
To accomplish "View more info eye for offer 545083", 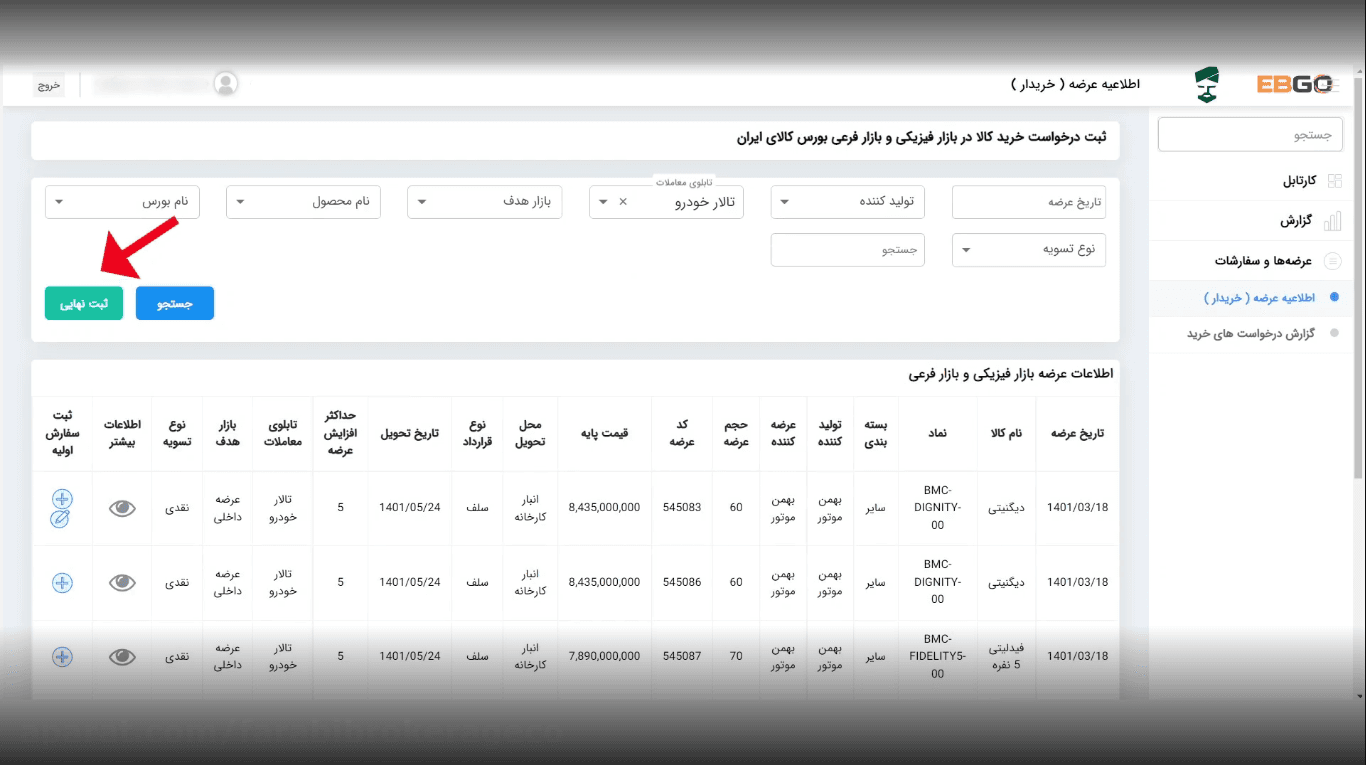I will [x=122, y=508].
